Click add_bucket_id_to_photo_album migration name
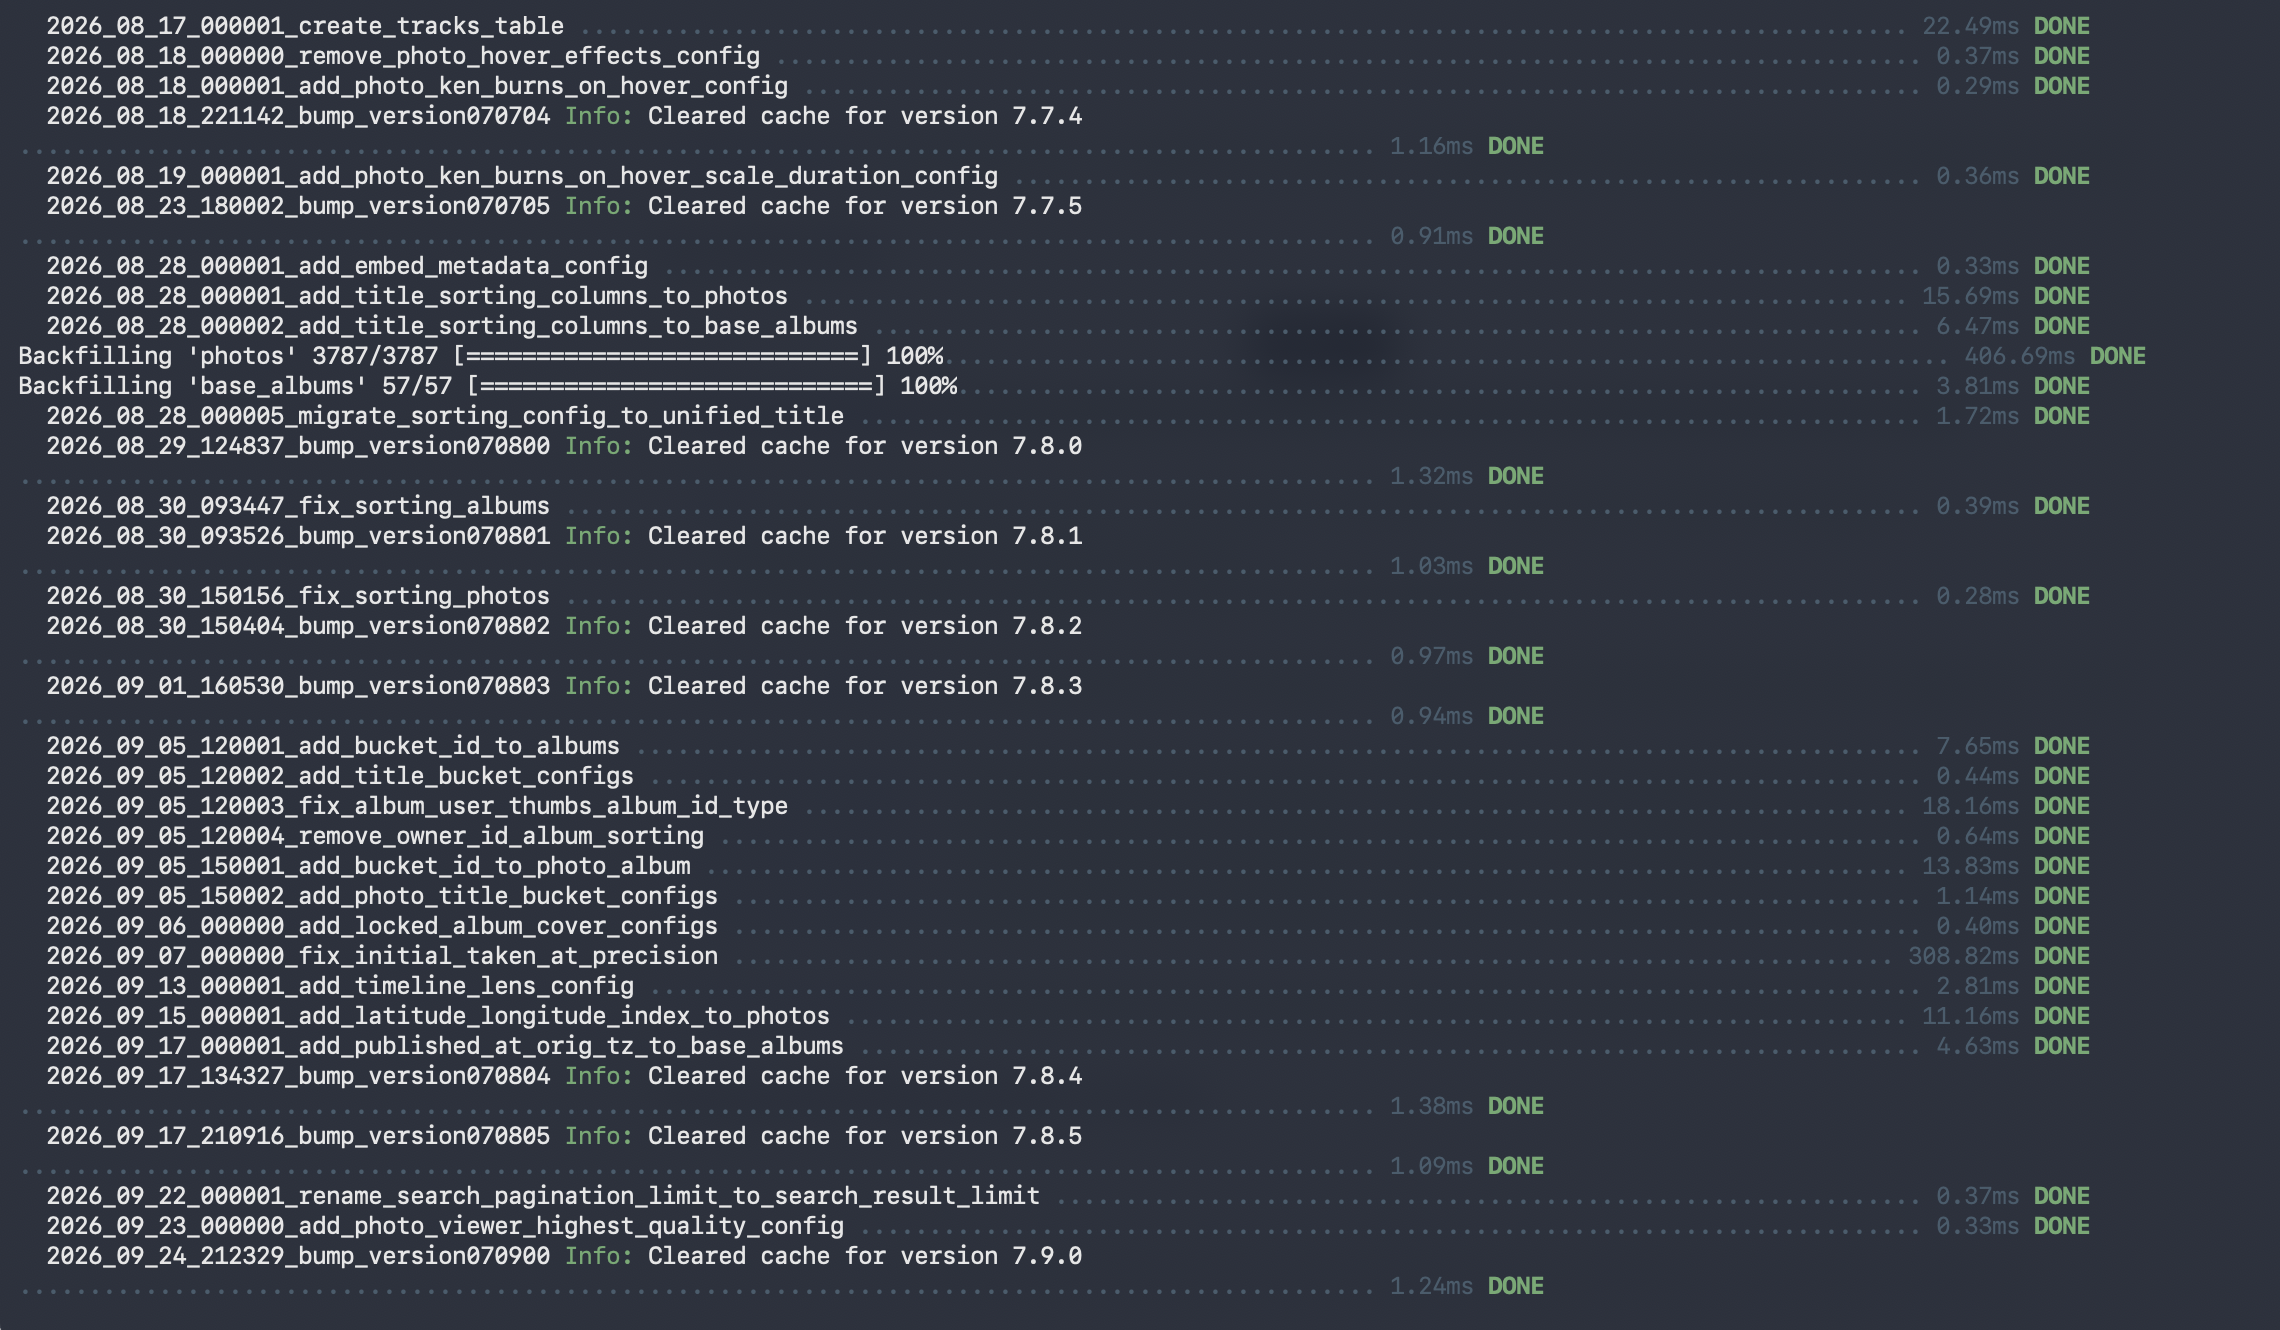 (x=368, y=866)
